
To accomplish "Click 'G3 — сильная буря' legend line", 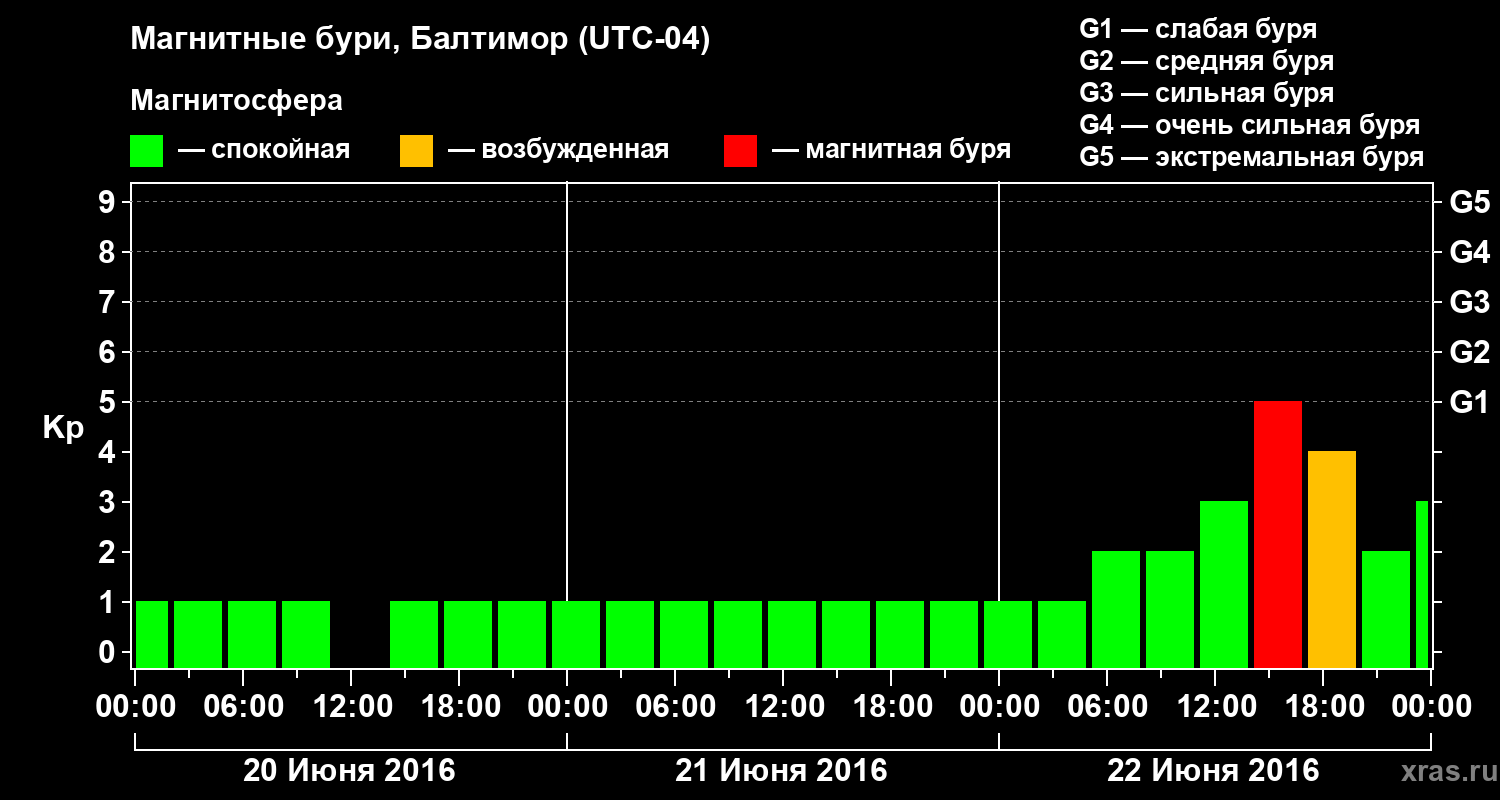I will tap(1206, 93).
